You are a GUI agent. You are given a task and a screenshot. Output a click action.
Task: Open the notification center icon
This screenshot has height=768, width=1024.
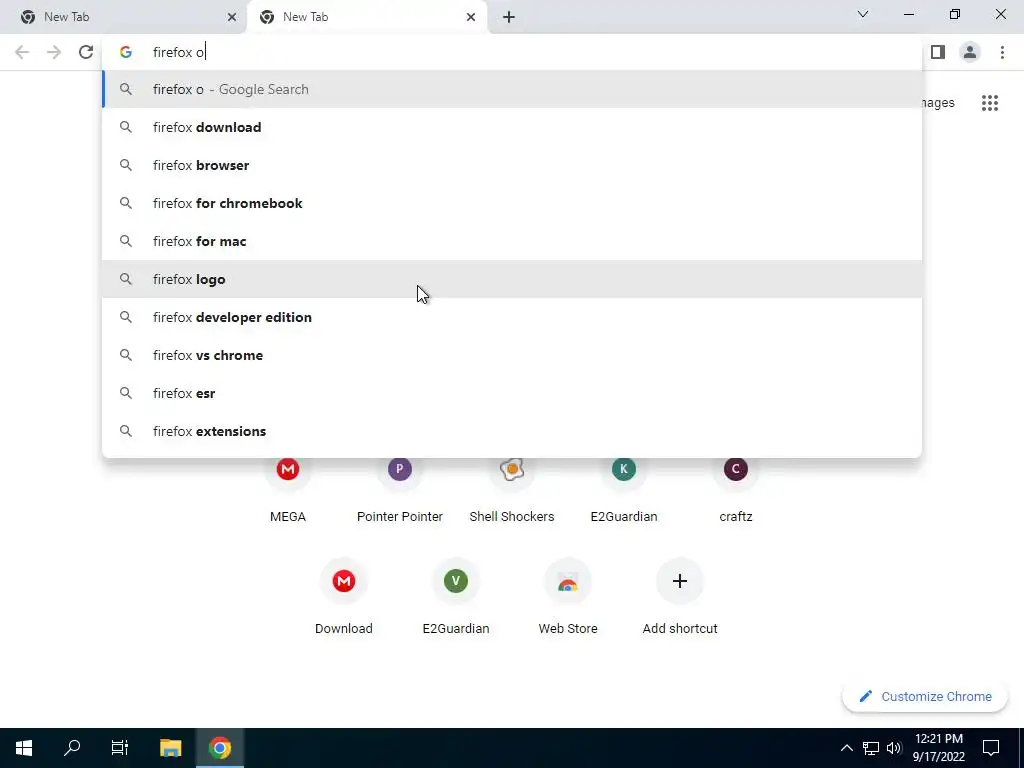coord(991,748)
